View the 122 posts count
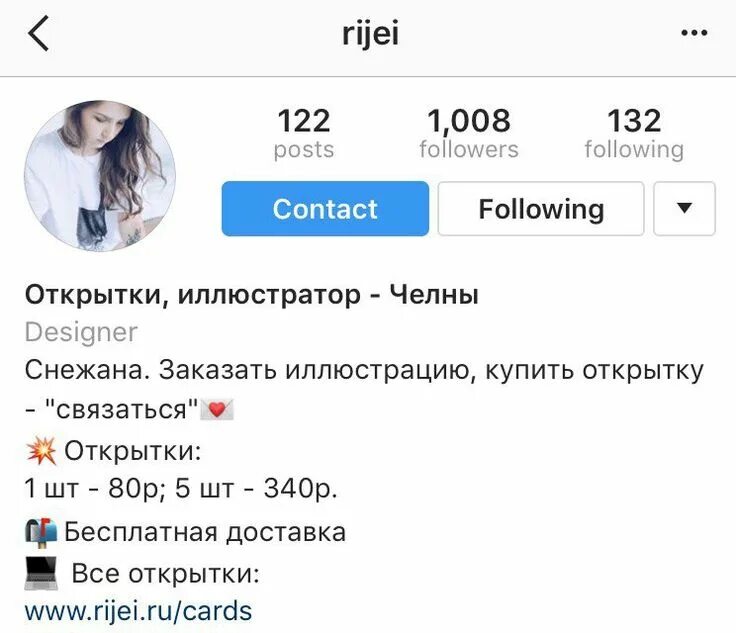The height and width of the screenshot is (633, 736). click(x=304, y=133)
